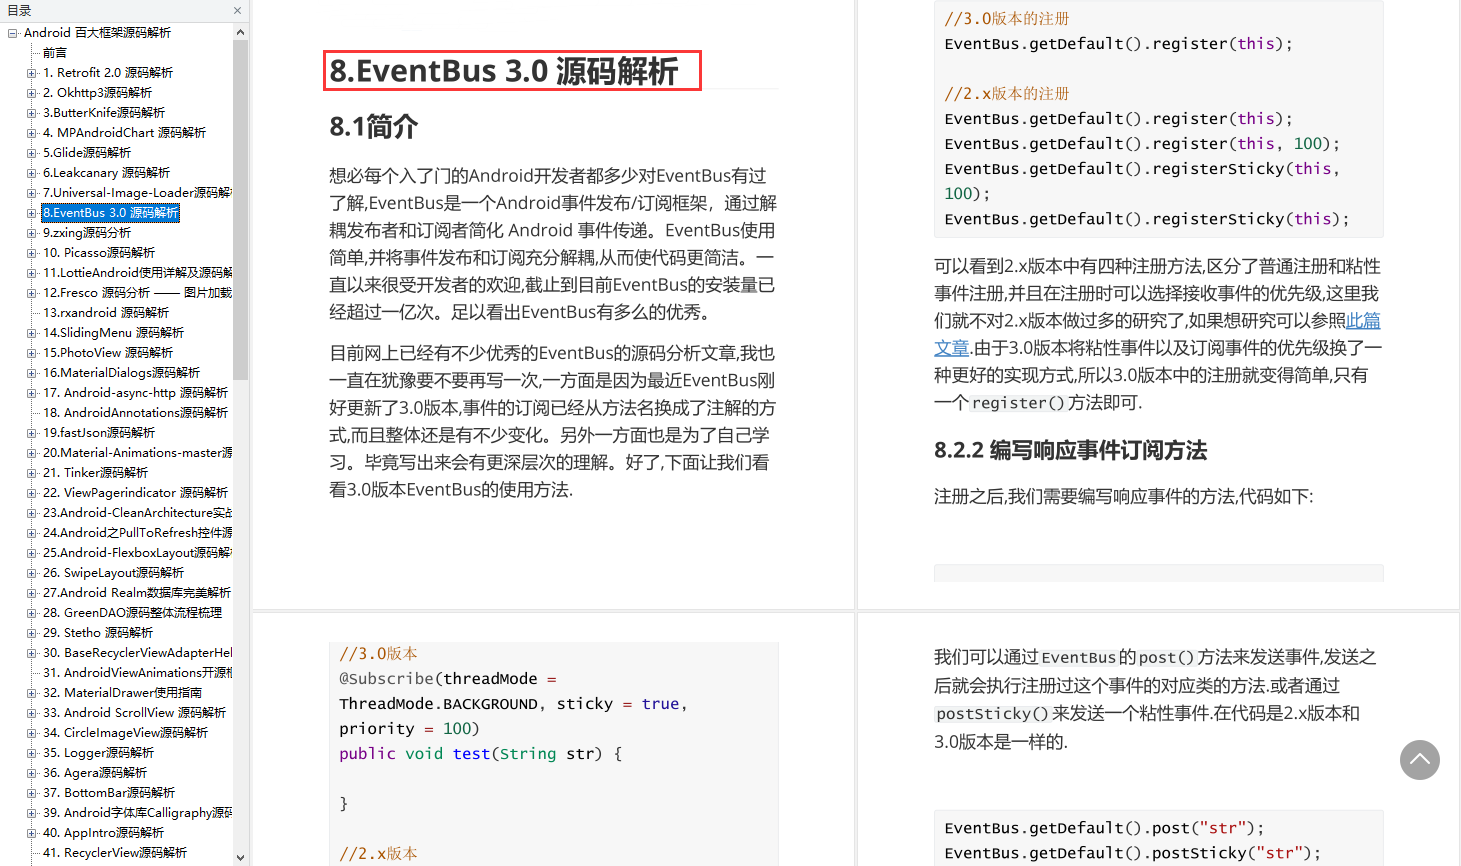Expand the 1. Retrofit 2.0 源码解析 node
1461x866 pixels.
(32, 73)
